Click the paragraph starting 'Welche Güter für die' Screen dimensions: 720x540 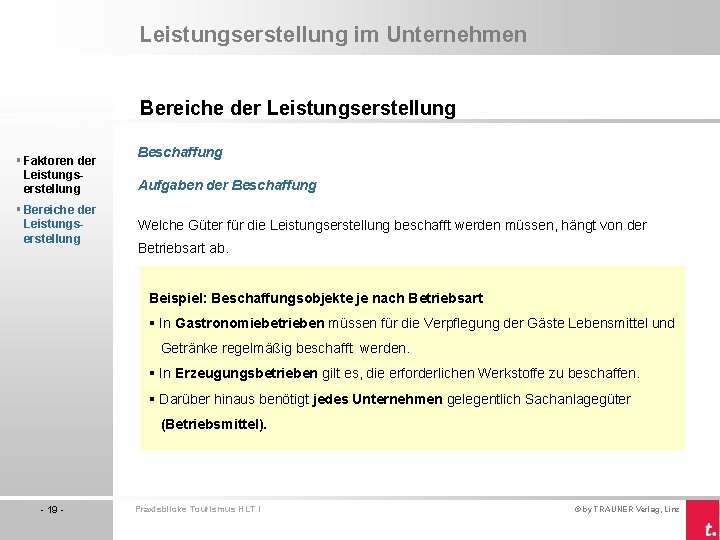(392, 236)
